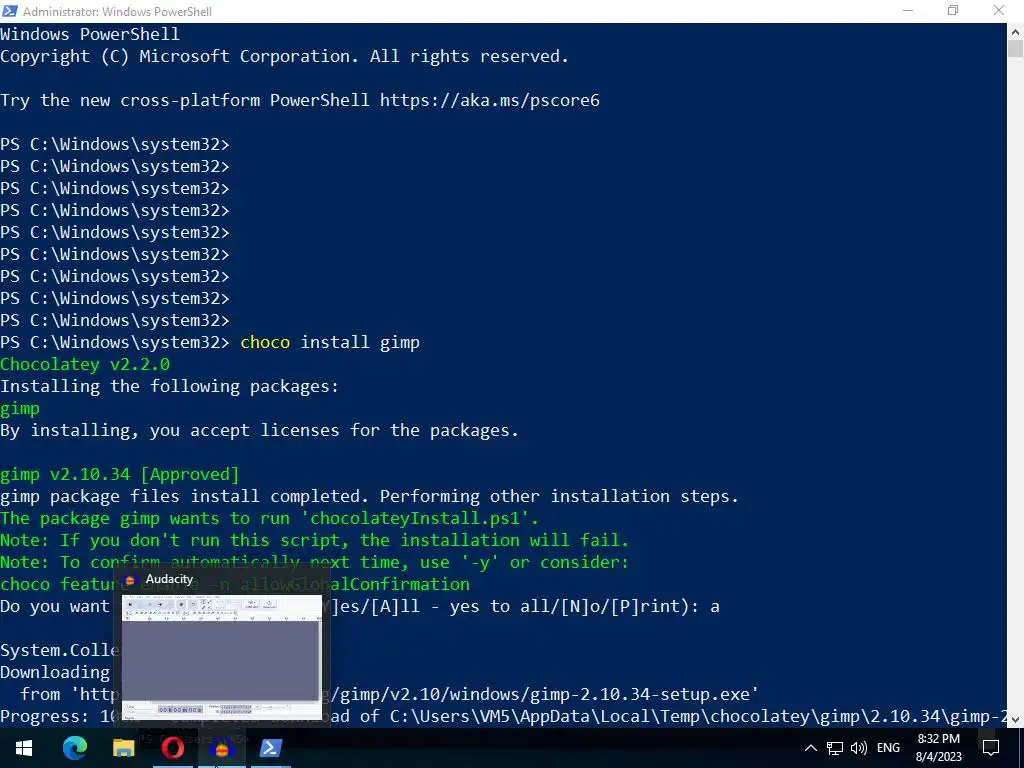Click the https://aka.ms/pscore6 link text
1024x768 pixels.
pos(490,101)
